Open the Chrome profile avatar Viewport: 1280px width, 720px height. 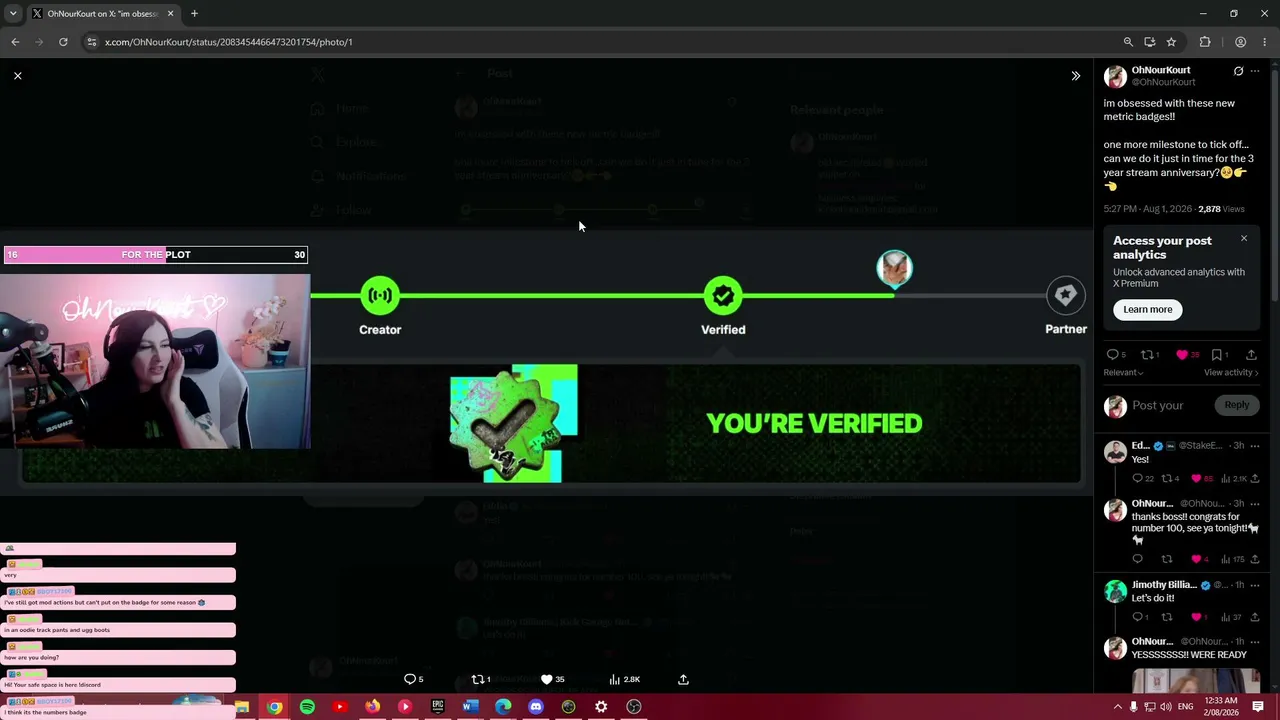[x=1240, y=42]
